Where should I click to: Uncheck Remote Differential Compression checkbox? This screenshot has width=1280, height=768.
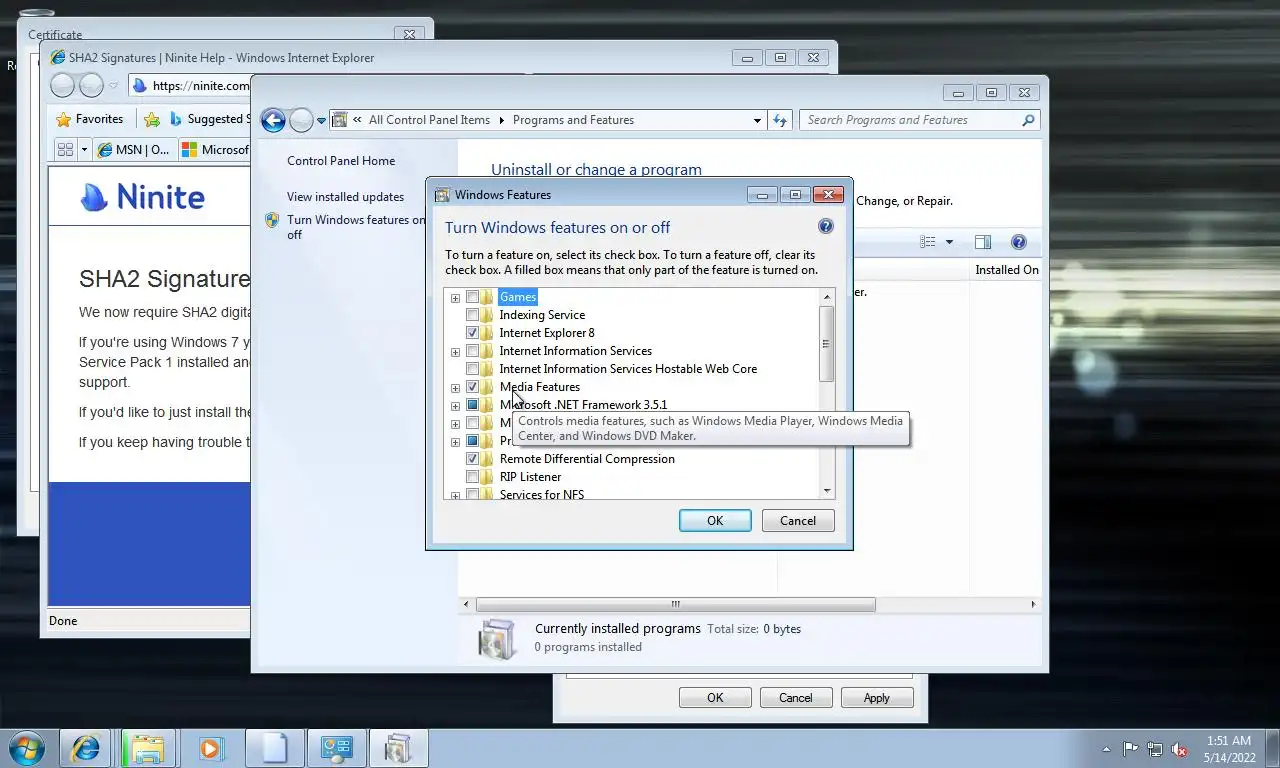coord(472,459)
